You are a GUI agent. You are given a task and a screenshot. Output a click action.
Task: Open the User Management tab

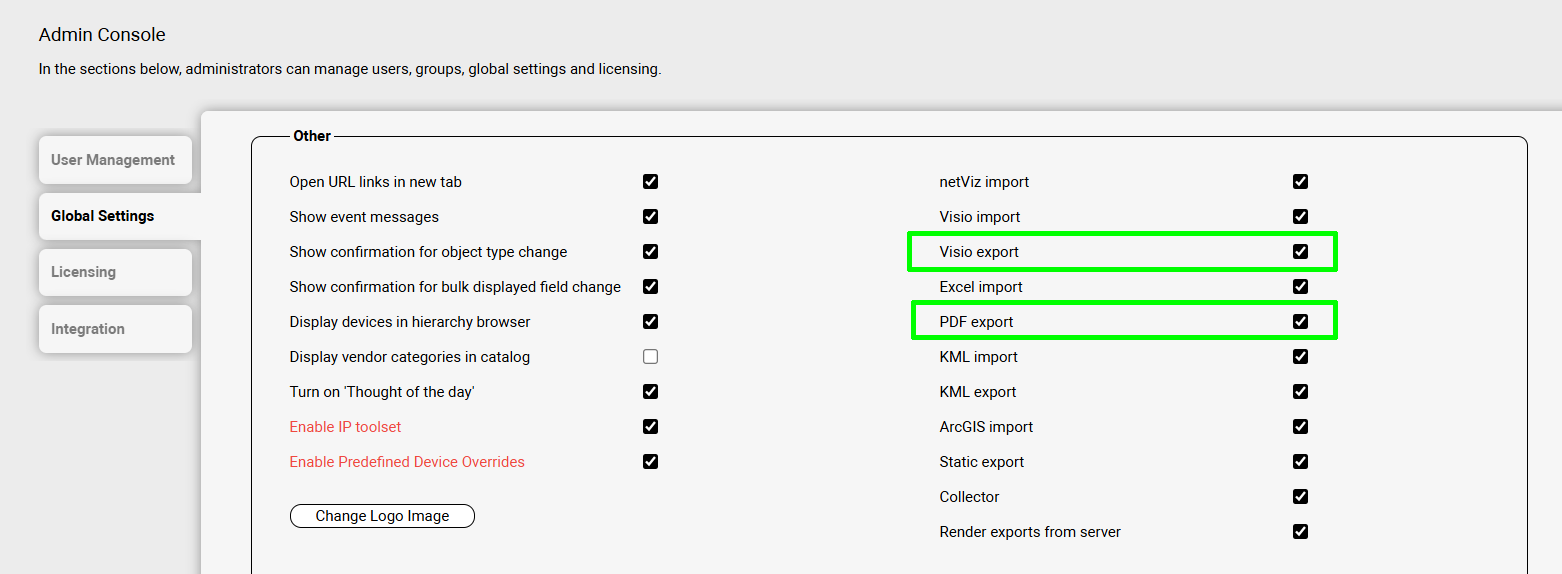pyautogui.click(x=113, y=160)
